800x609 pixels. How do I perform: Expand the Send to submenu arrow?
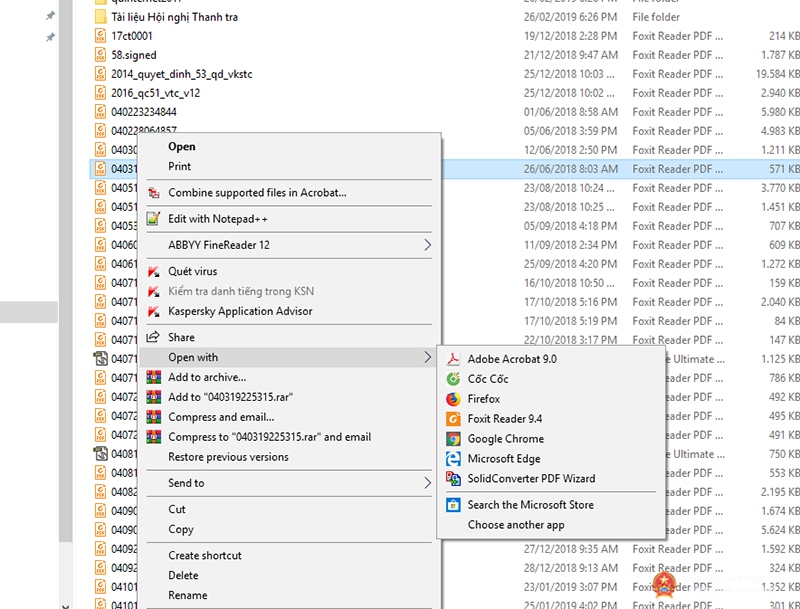coord(428,483)
